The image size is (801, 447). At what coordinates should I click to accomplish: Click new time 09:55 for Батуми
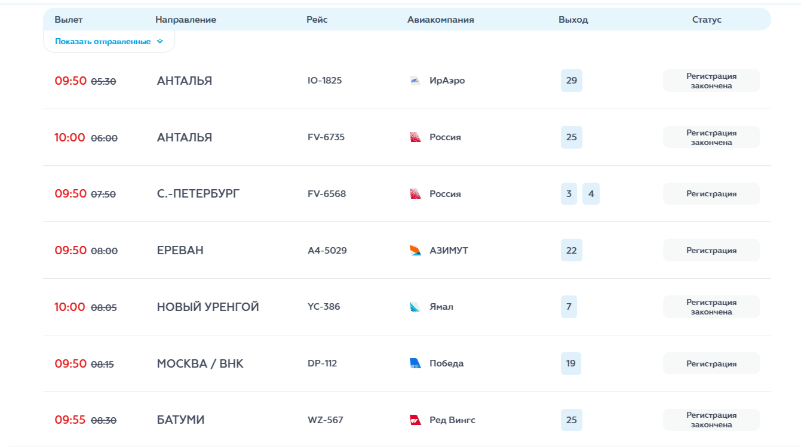point(70,420)
